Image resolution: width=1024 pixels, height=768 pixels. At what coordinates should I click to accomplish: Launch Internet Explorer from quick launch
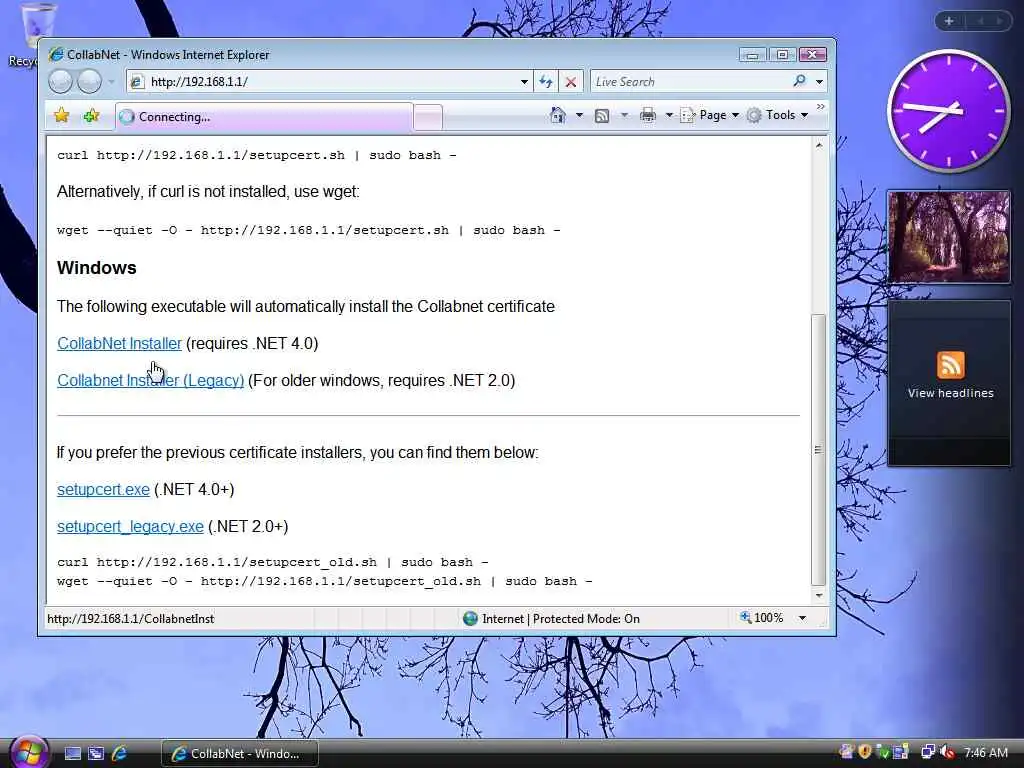(120, 754)
